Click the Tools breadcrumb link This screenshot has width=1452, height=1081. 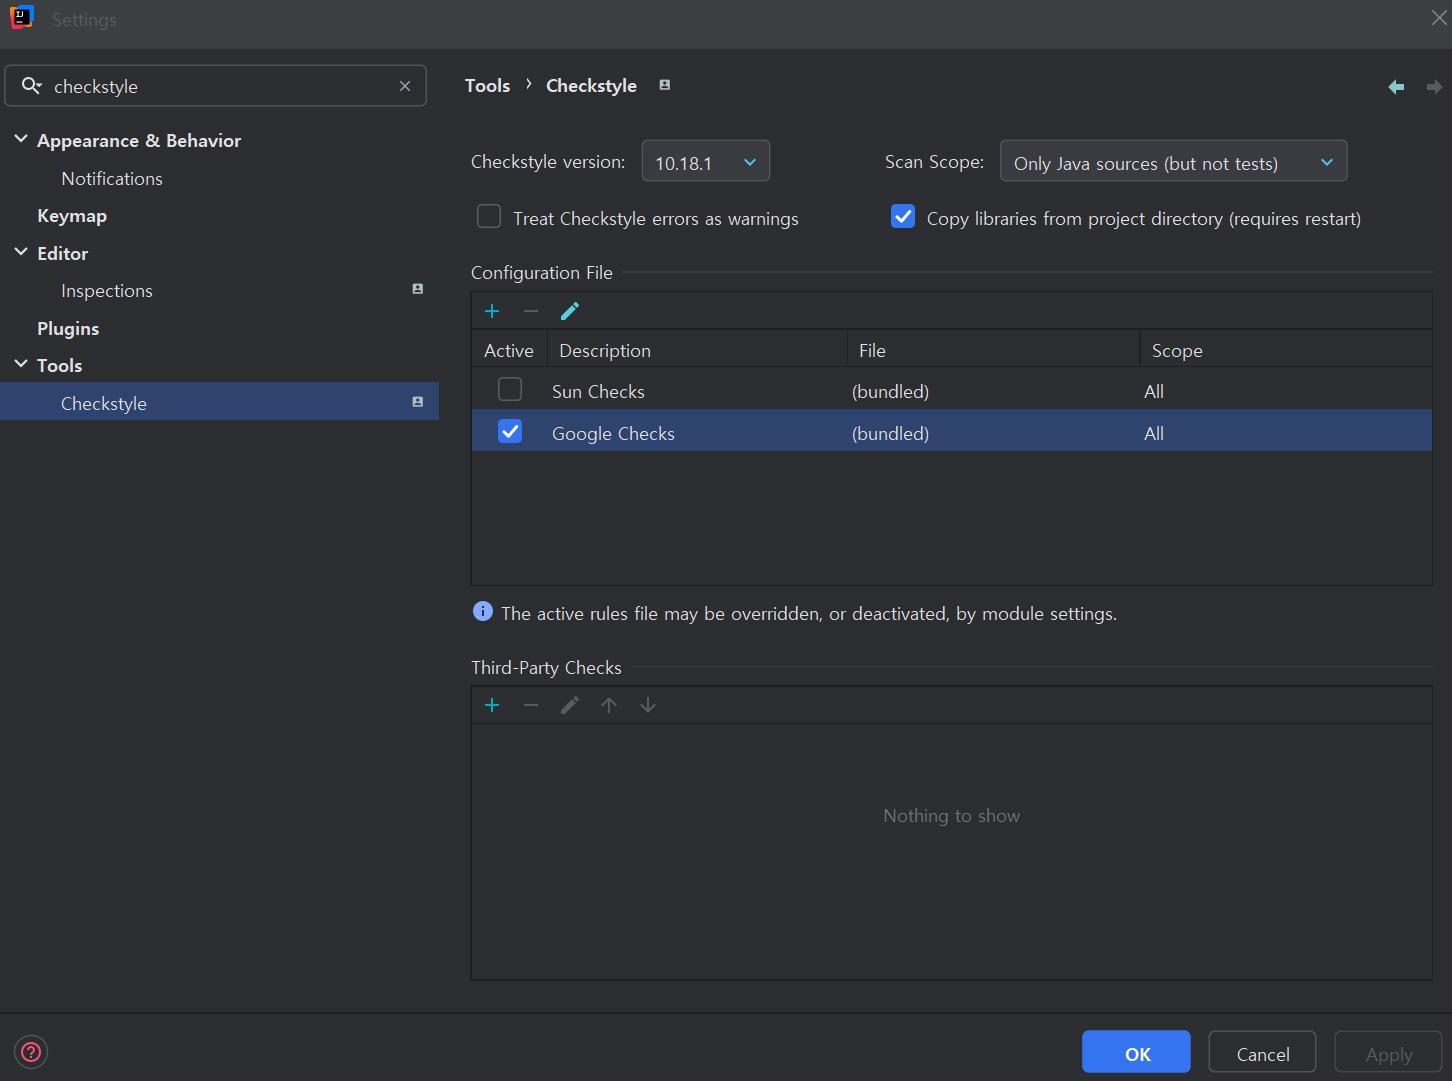[x=488, y=86]
